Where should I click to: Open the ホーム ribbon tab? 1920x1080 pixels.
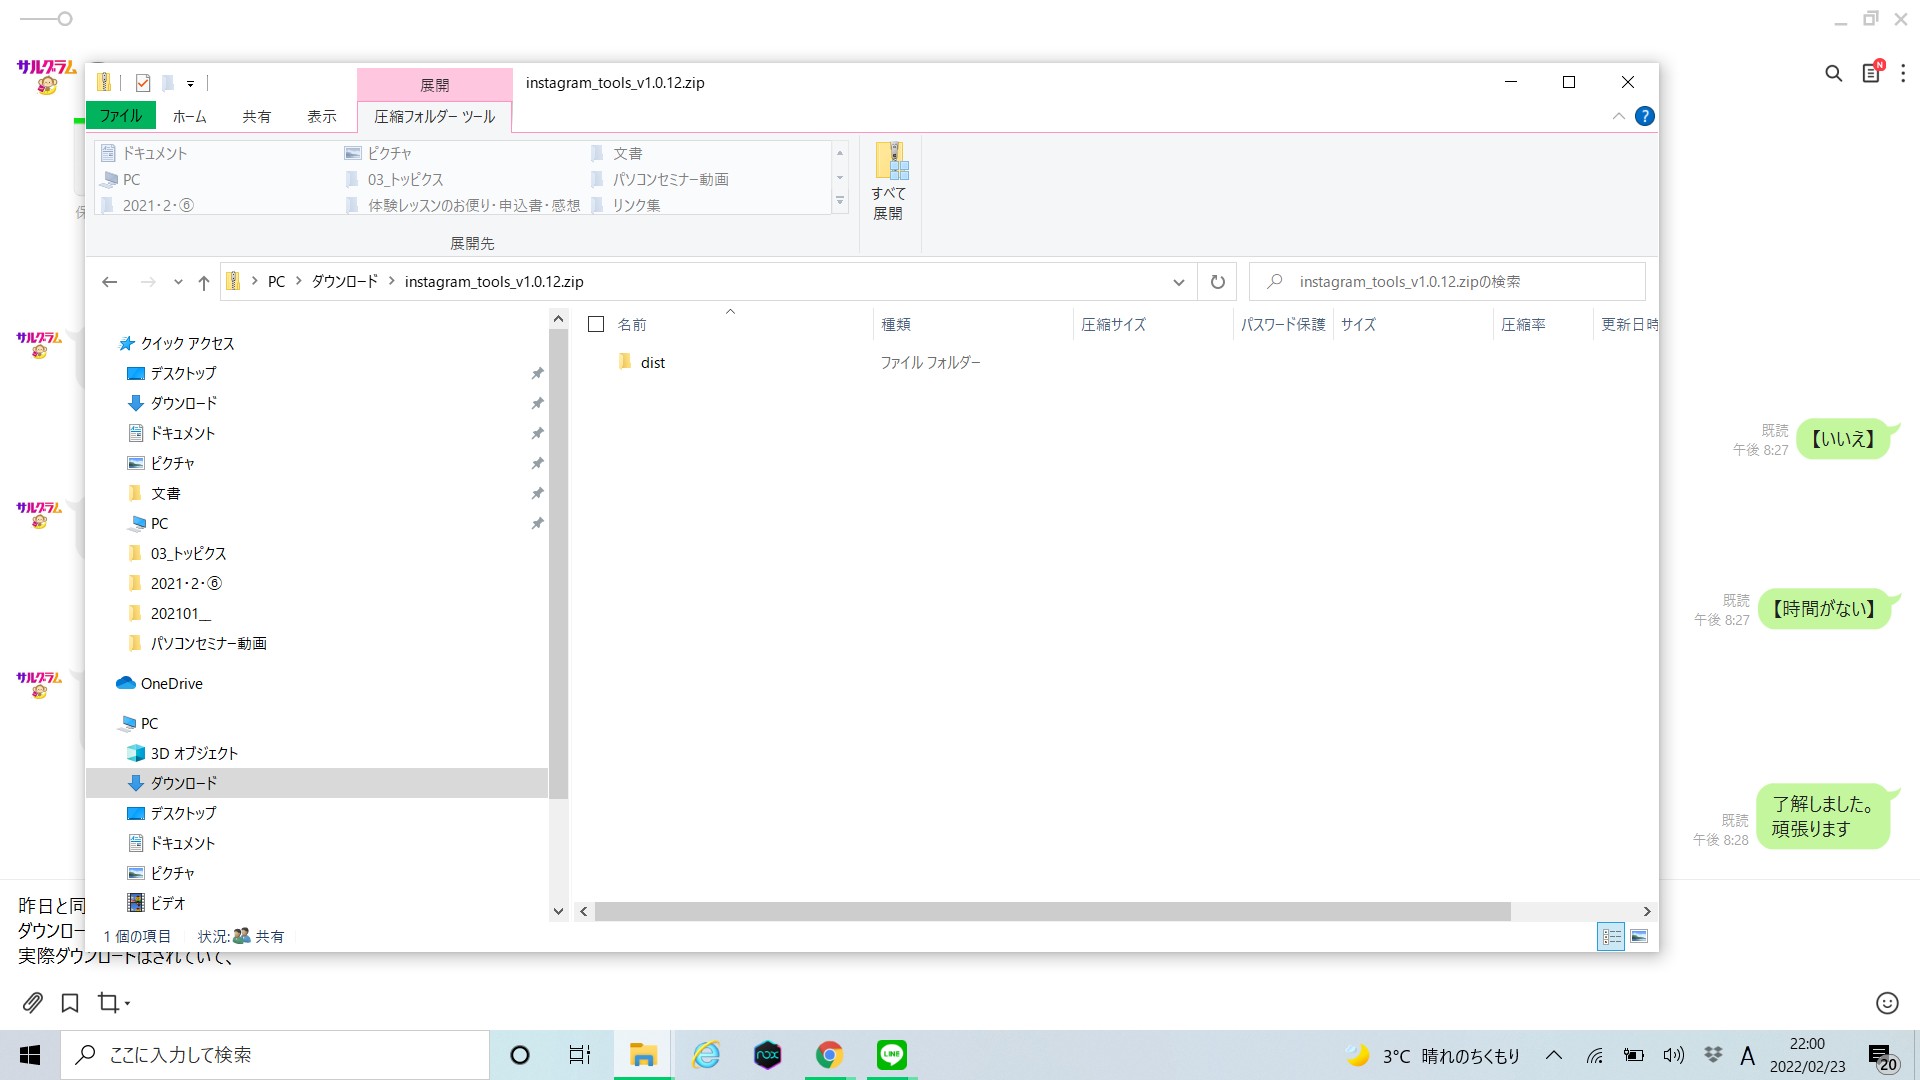coord(189,117)
